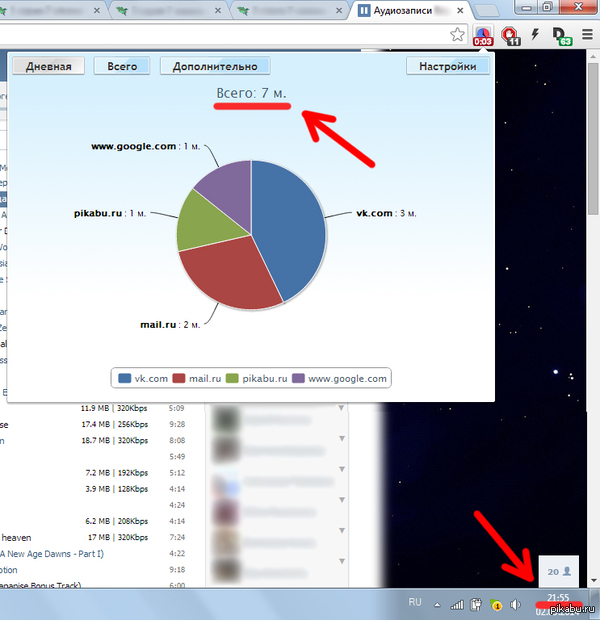Click the Всего: 7 м. heading

coord(251,93)
